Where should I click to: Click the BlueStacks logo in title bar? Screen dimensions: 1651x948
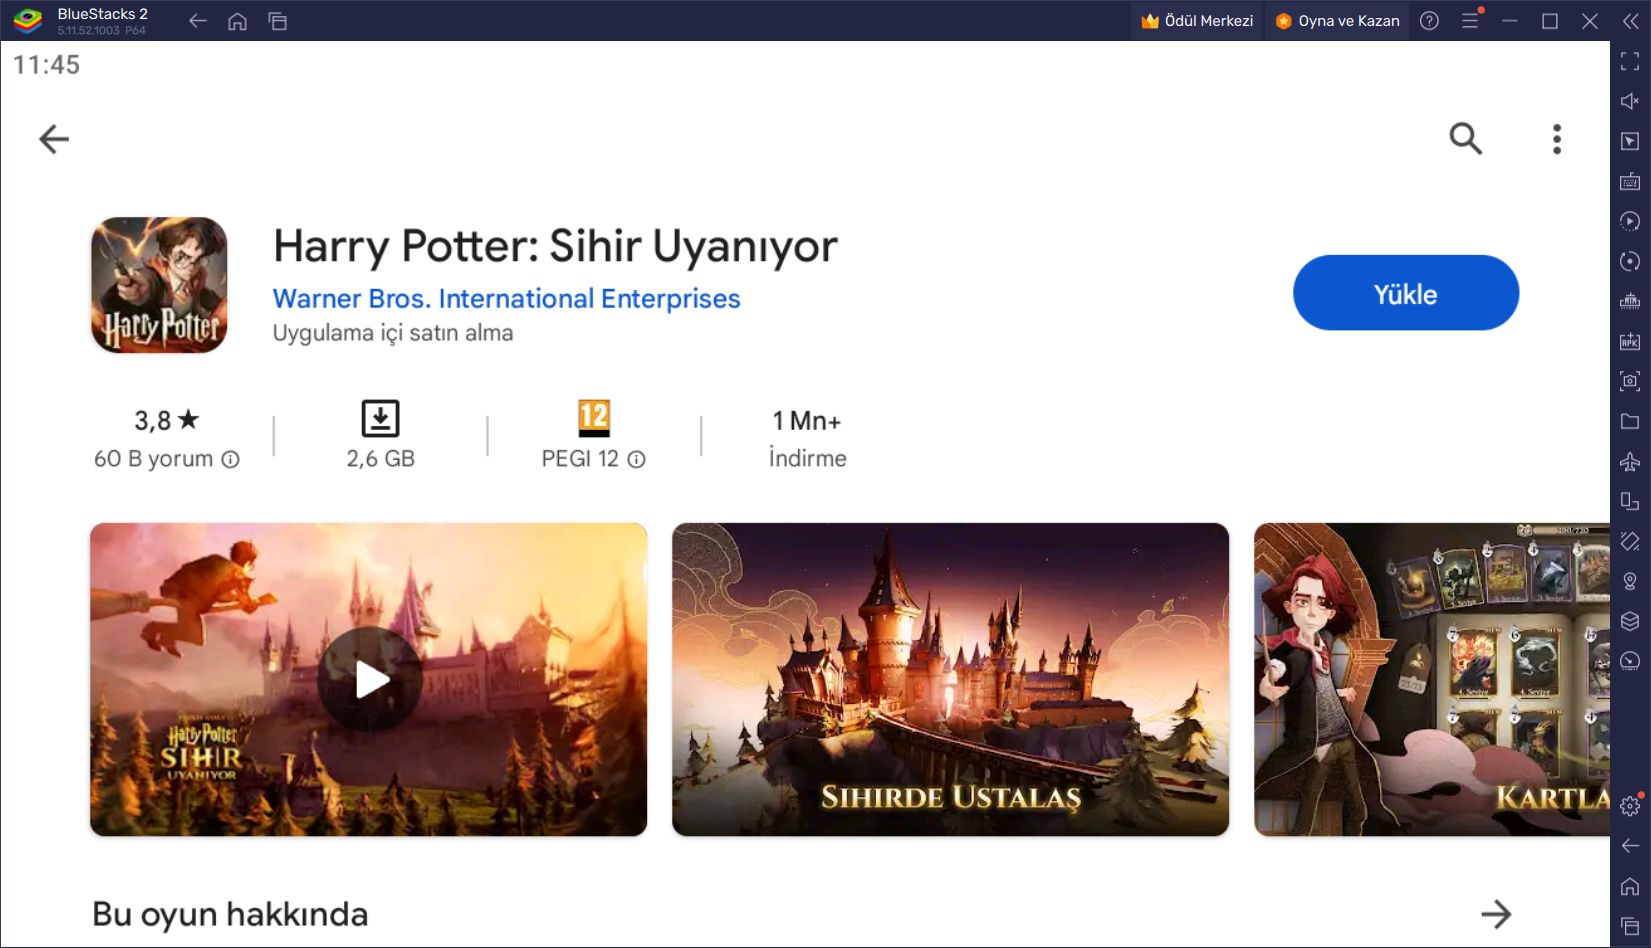point(27,21)
